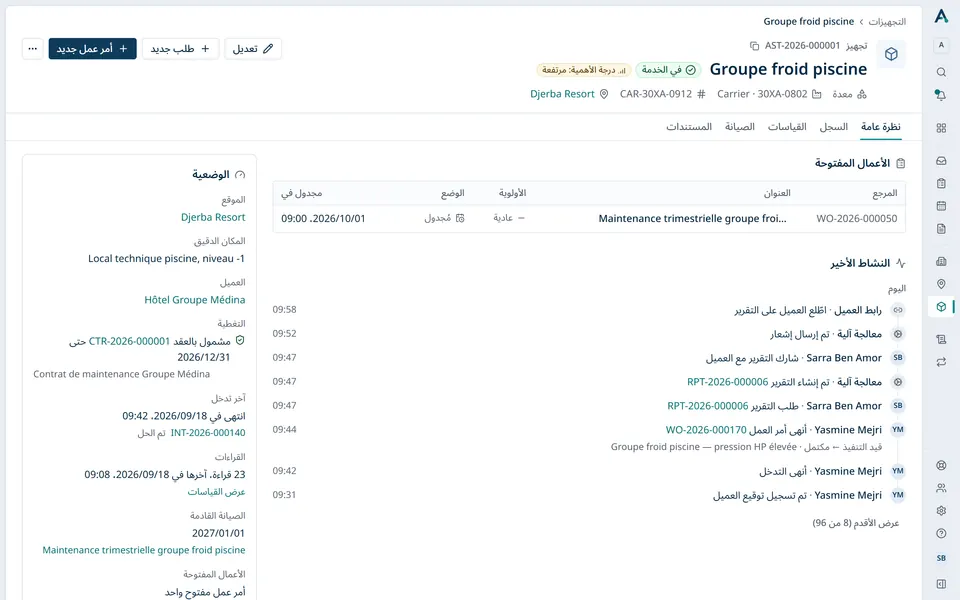Viewport: 960px width, 600px height.
Task: Open the search icon in the sidebar
Action: click(941, 72)
